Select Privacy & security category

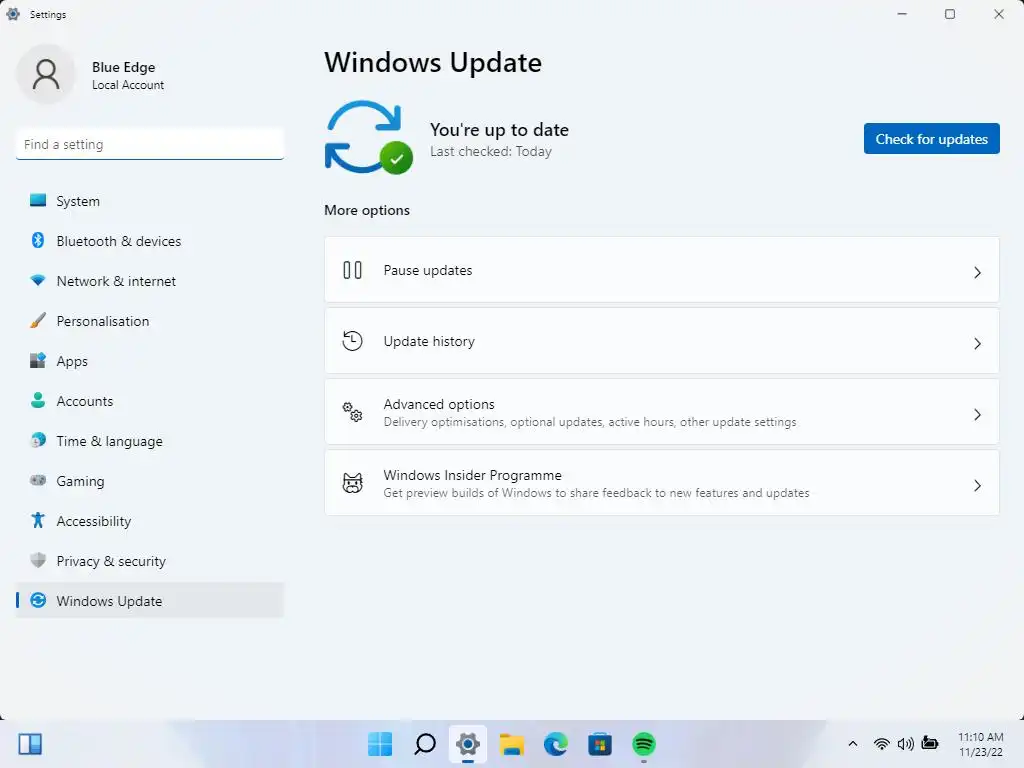[111, 561]
